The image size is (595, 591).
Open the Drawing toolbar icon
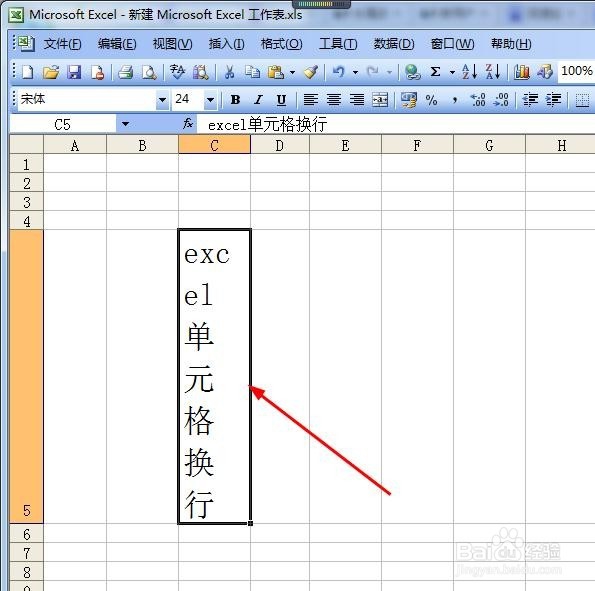(x=545, y=72)
